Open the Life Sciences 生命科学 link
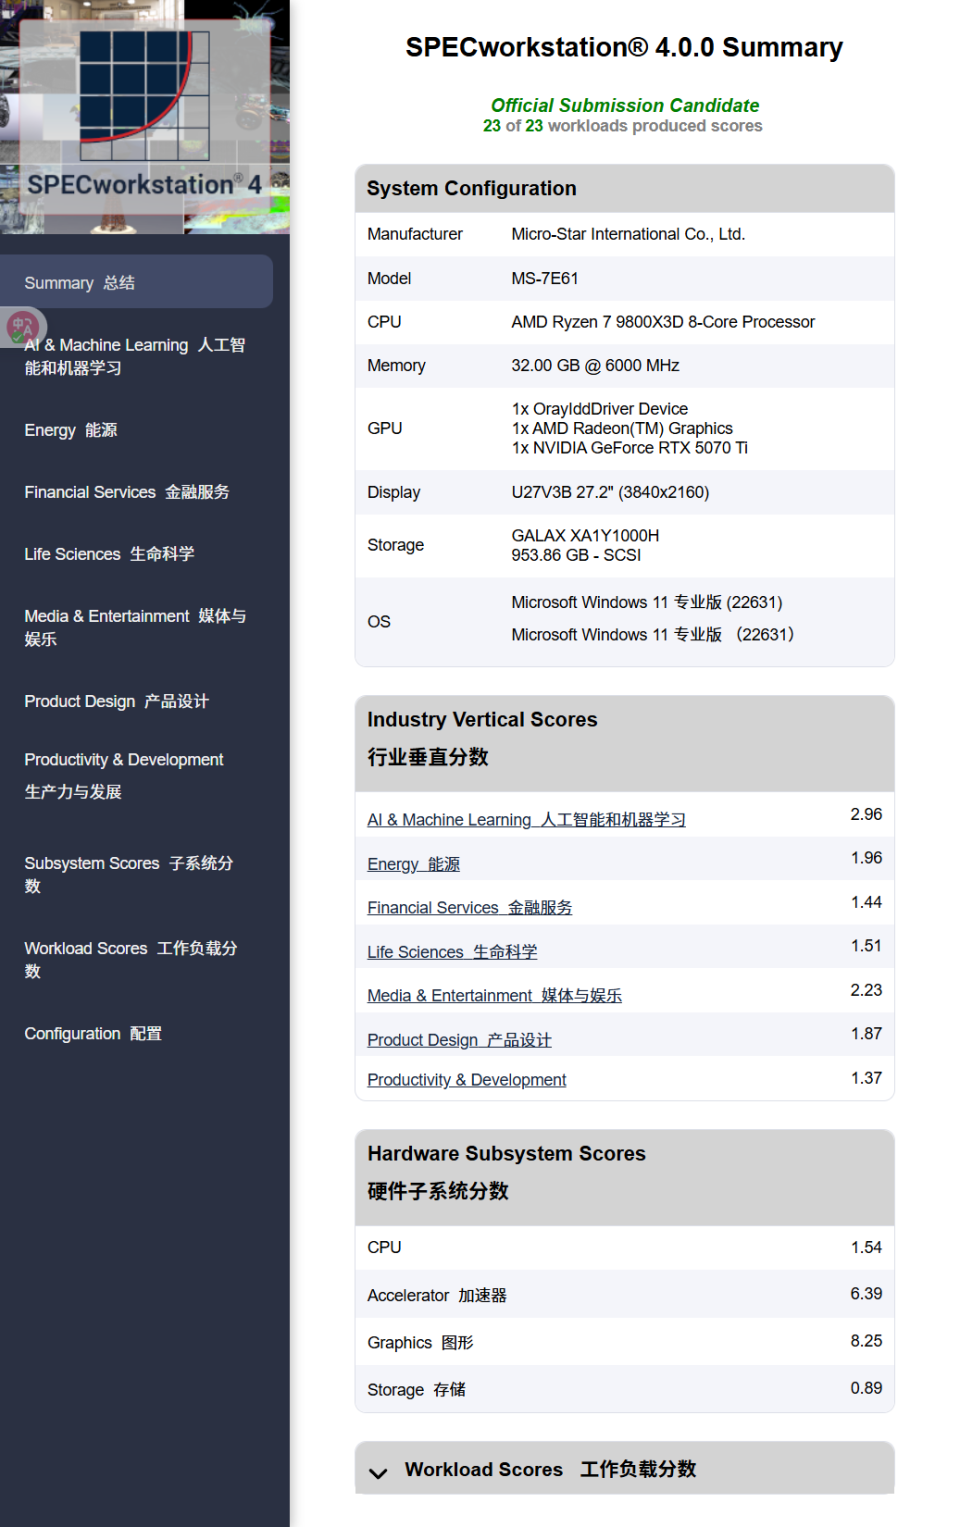The height and width of the screenshot is (1527, 960). (452, 952)
